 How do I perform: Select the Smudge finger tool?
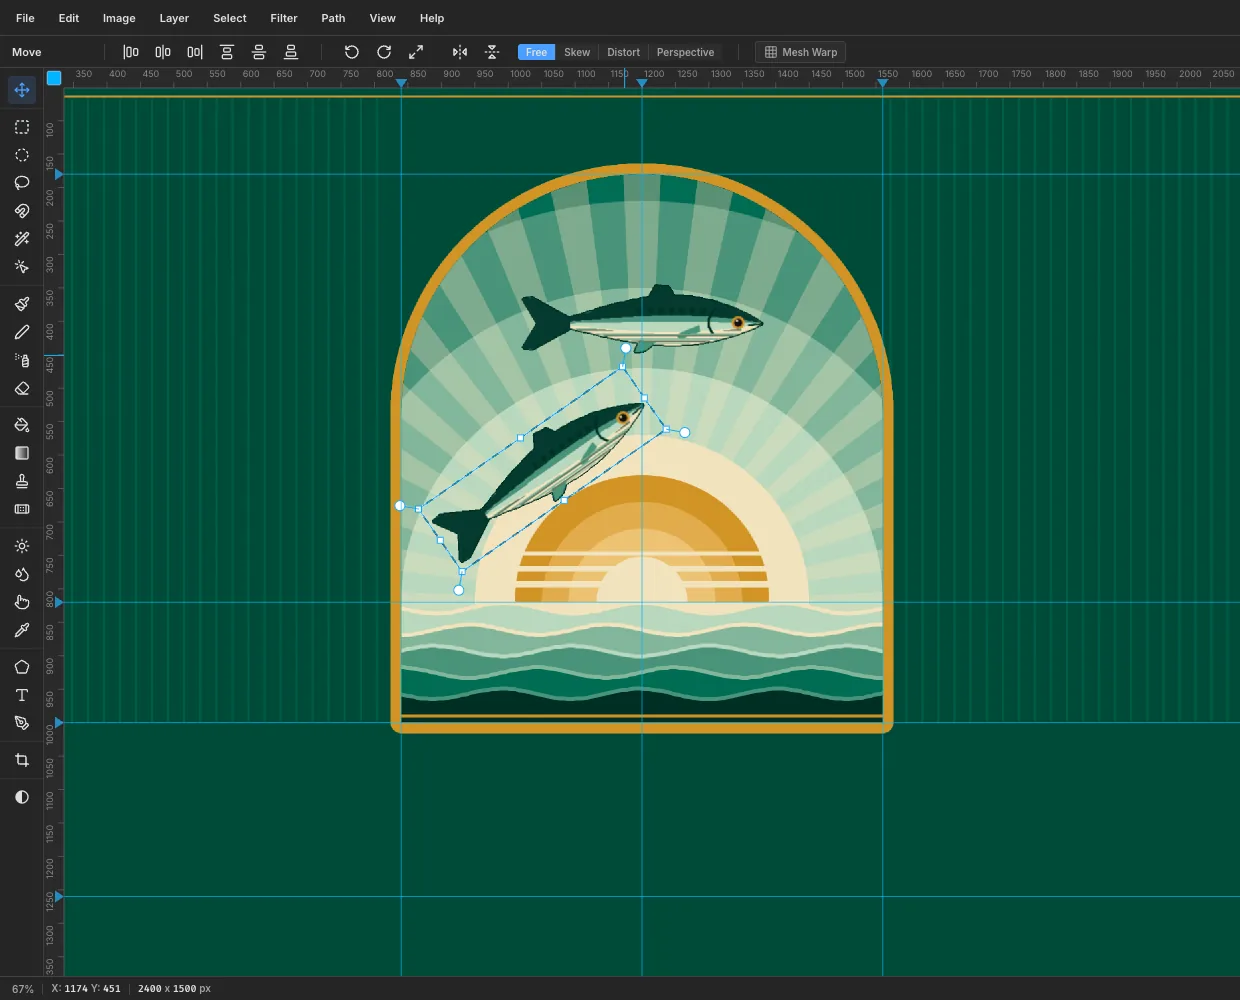tap(22, 602)
